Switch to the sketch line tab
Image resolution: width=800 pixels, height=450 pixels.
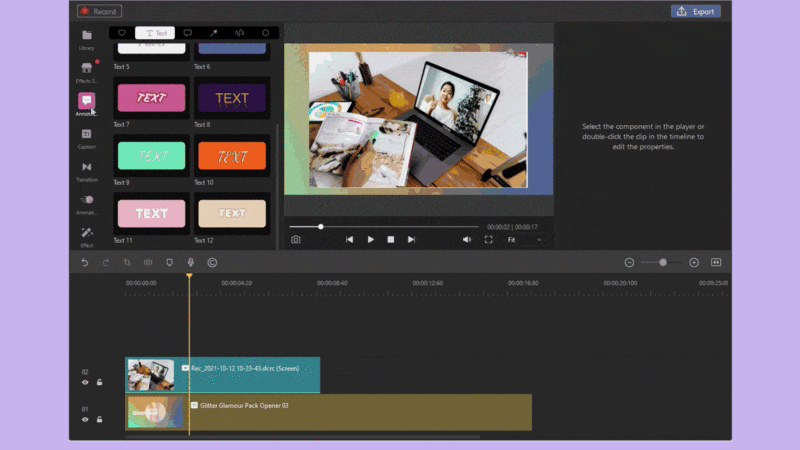(239, 33)
